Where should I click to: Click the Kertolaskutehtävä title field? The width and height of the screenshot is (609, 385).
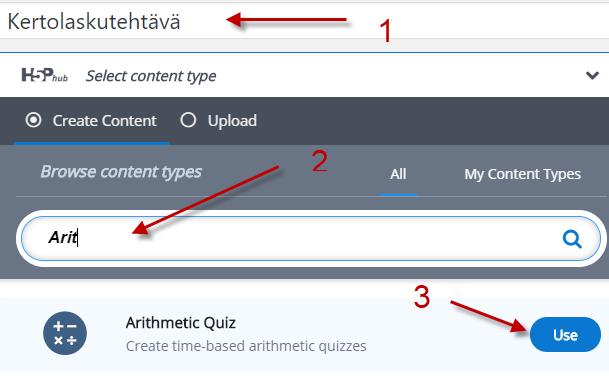click(304, 21)
